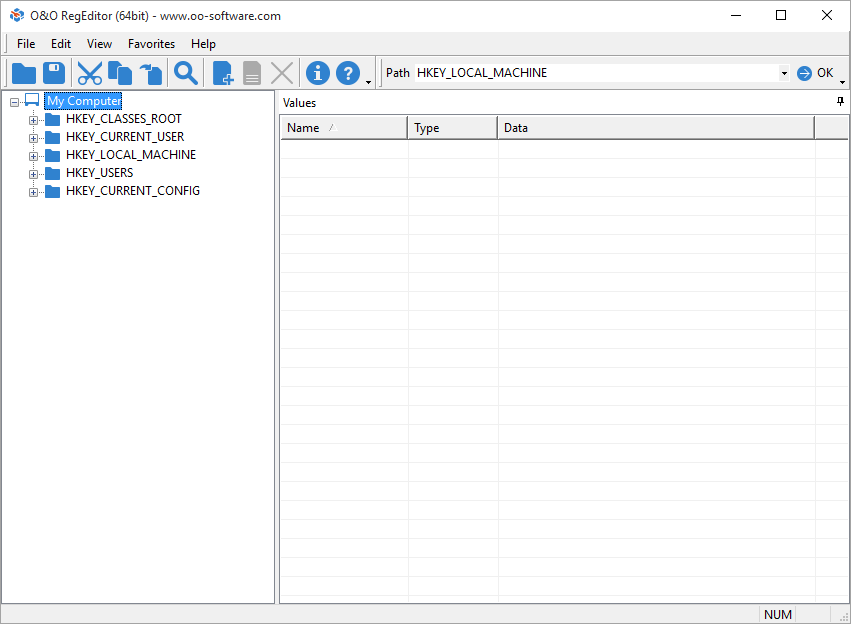Click into the Path input field
This screenshot has height=624, width=851.
coord(595,73)
